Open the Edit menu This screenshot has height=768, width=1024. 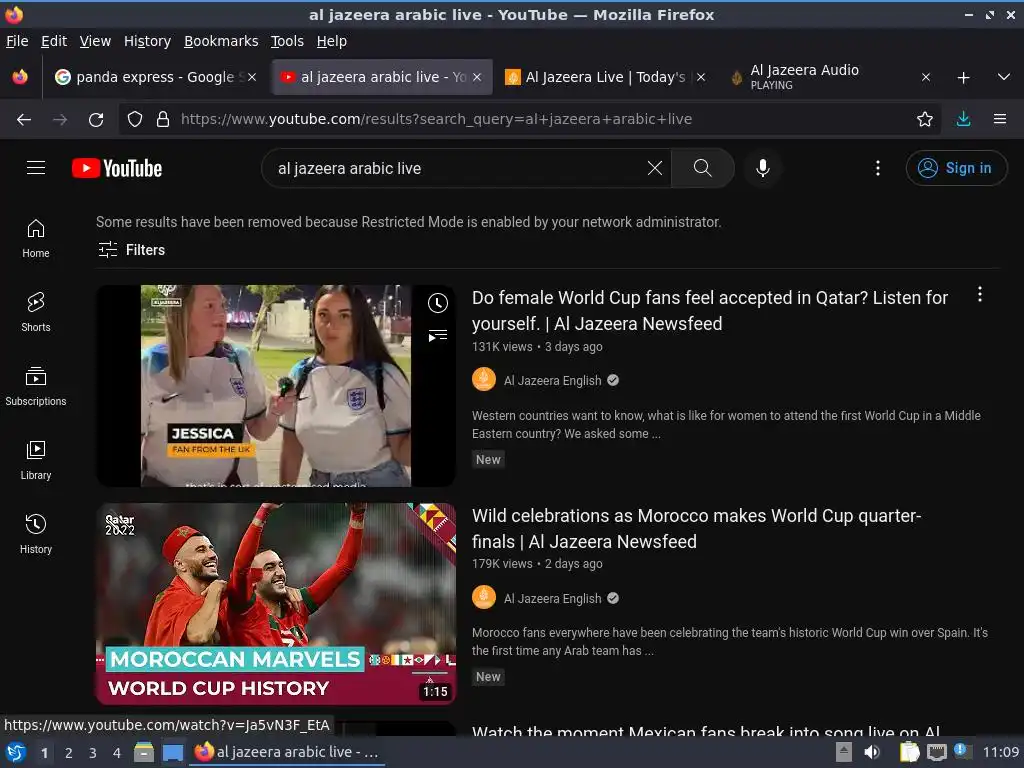(54, 41)
